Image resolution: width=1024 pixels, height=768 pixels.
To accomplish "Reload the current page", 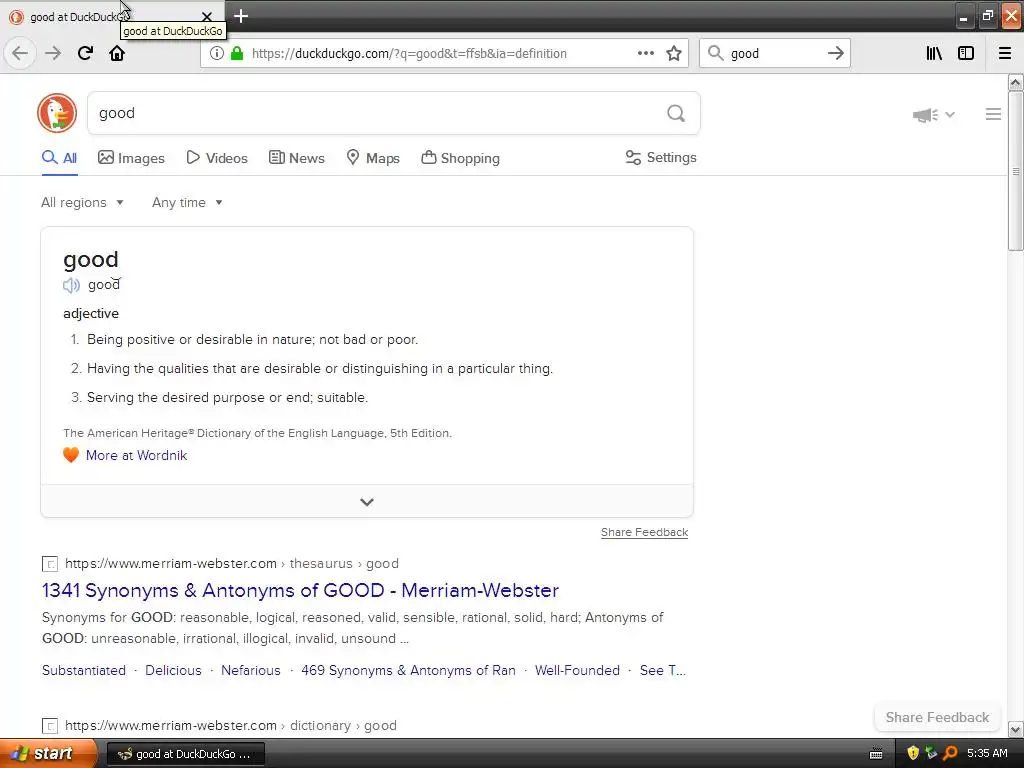I will pyautogui.click(x=85, y=54).
